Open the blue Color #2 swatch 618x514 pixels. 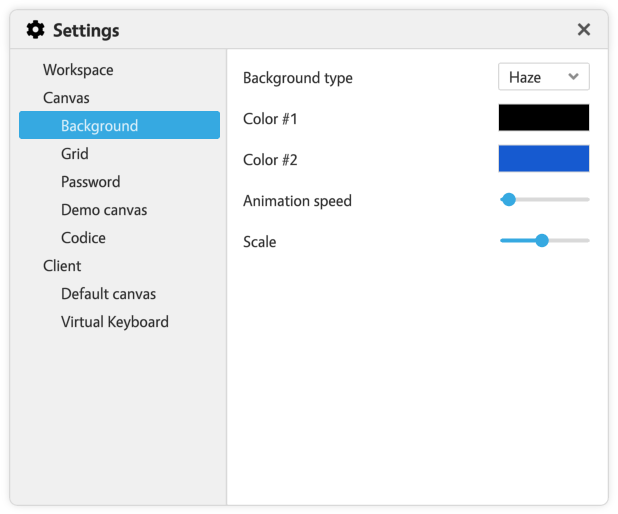tap(544, 159)
